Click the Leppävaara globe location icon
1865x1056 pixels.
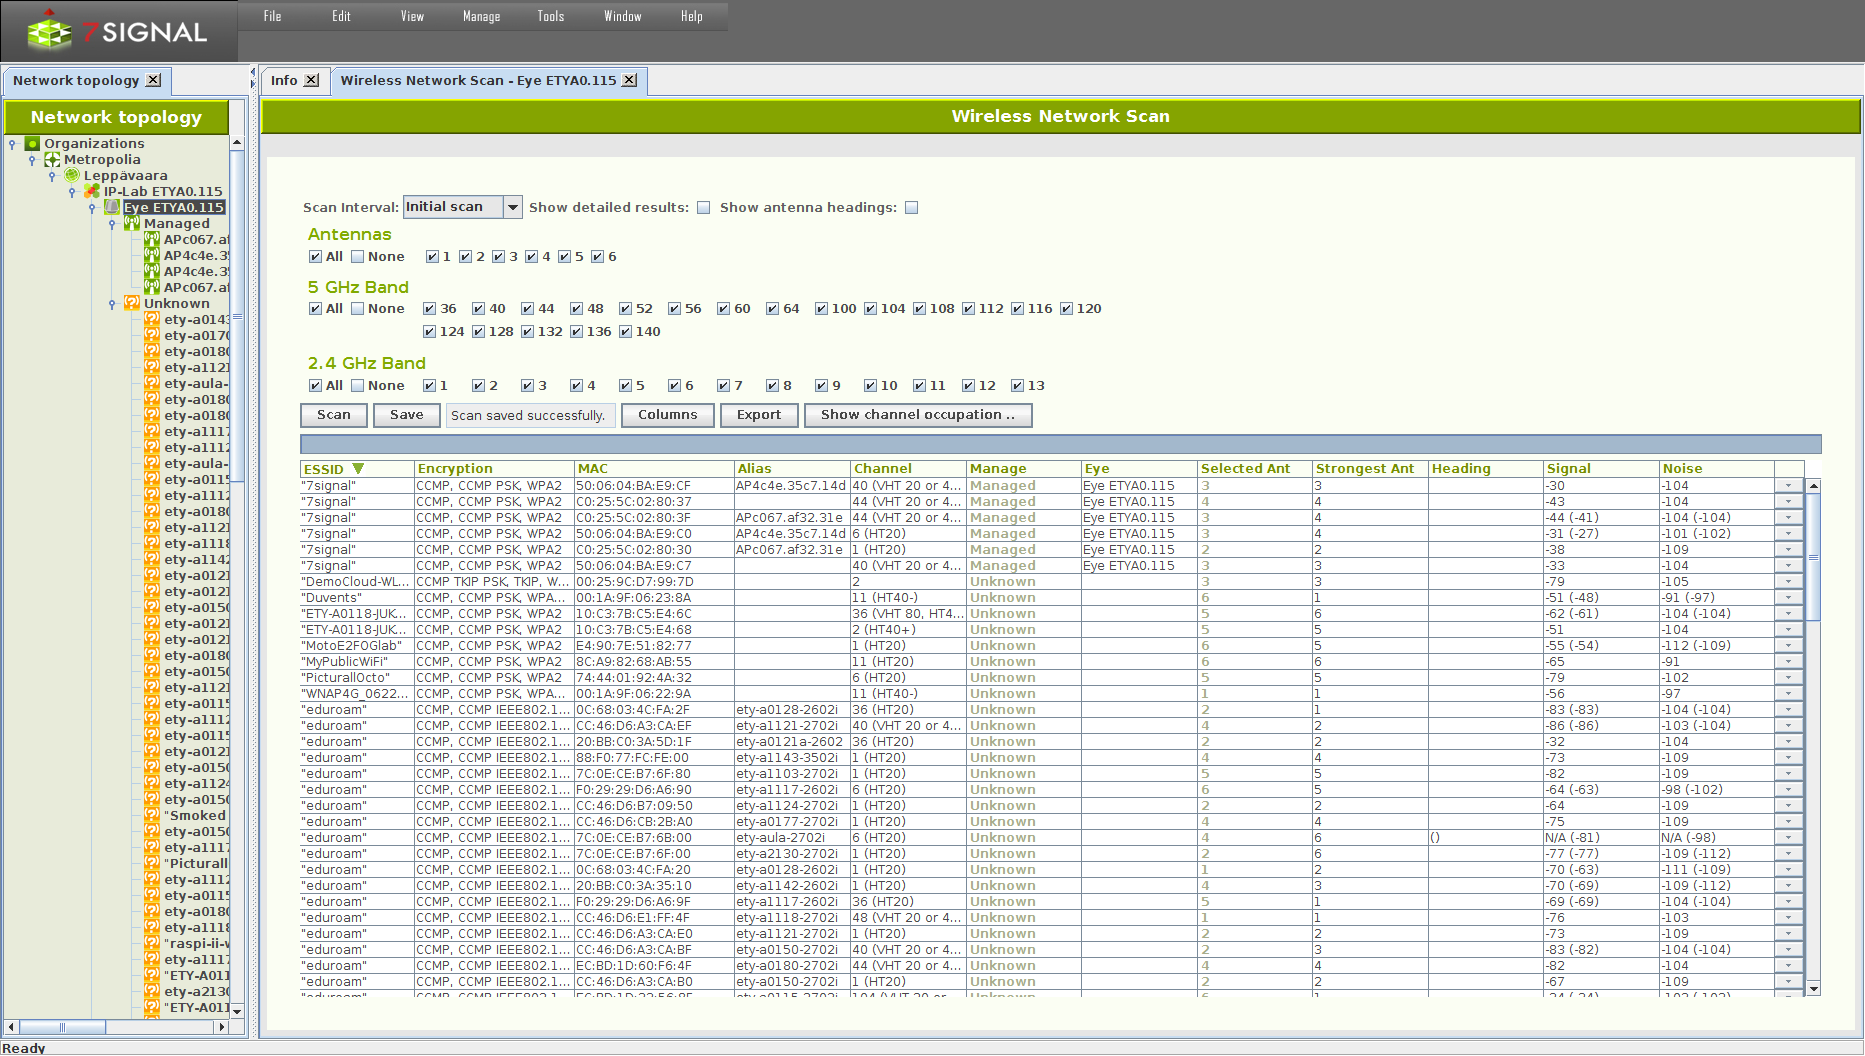[72, 176]
